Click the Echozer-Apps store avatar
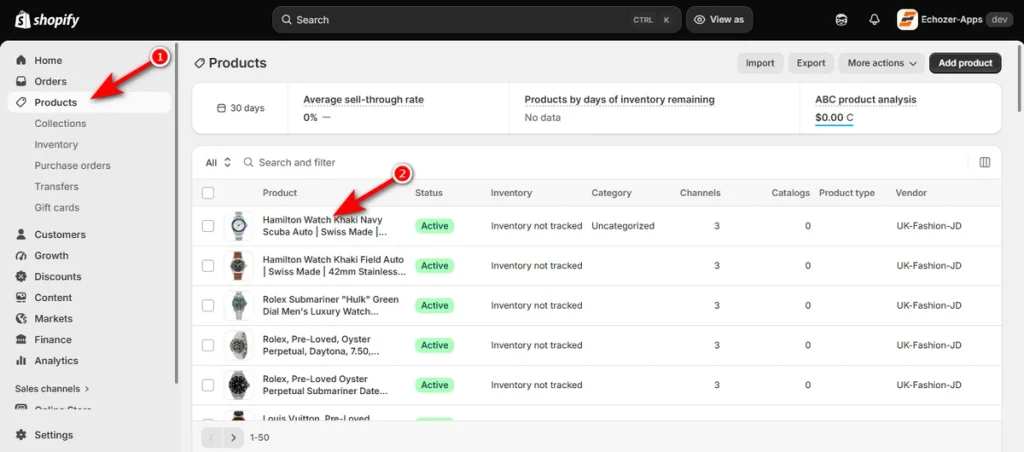The image size is (1024, 452). click(907, 20)
